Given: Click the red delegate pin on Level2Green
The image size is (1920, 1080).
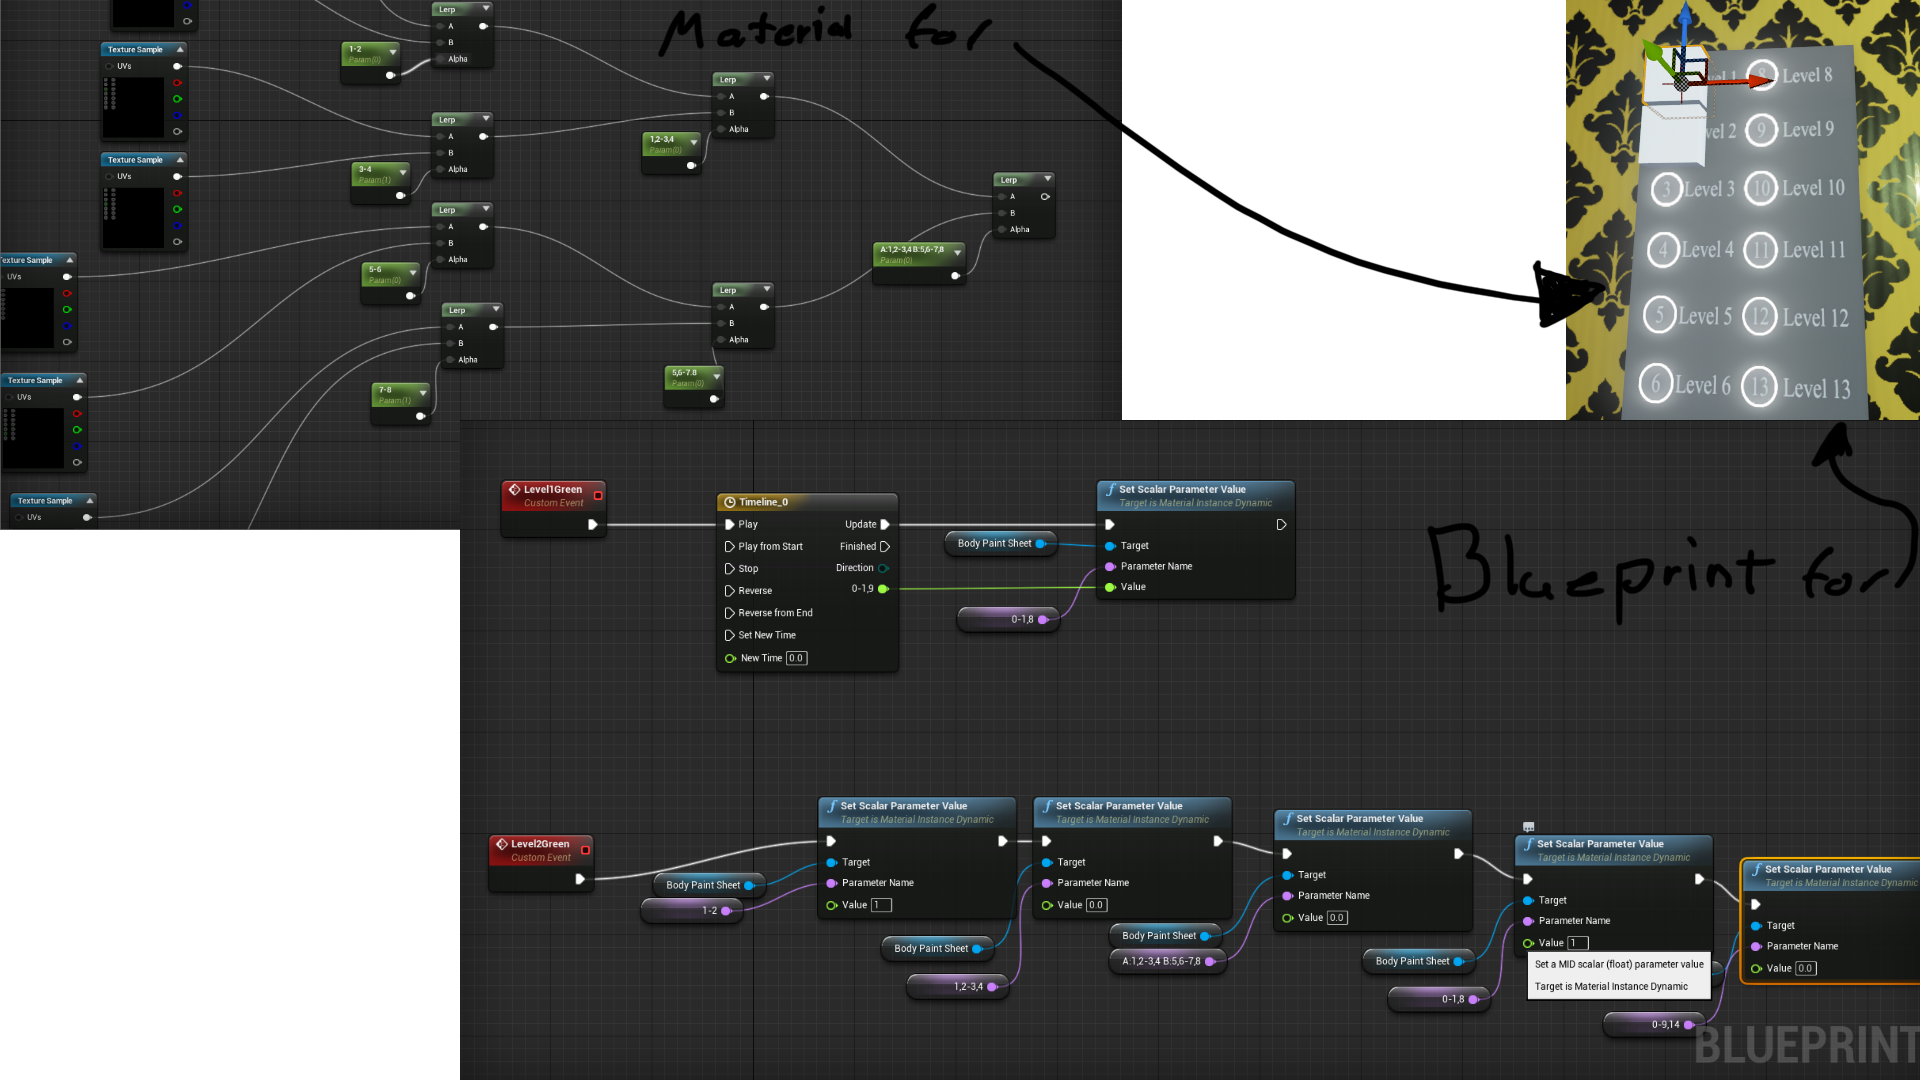Looking at the screenshot, I should coord(586,850).
